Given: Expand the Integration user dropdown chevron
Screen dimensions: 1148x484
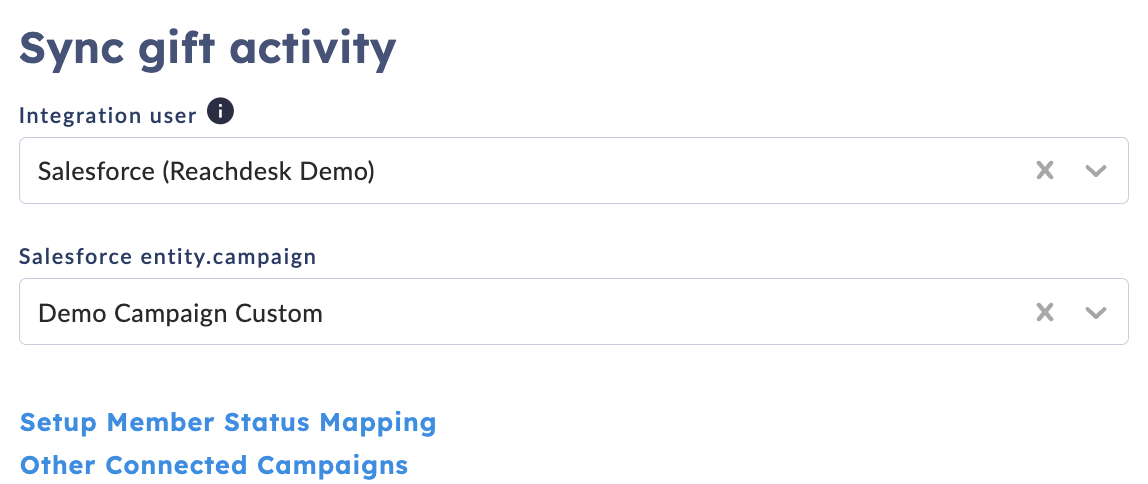Looking at the screenshot, I should [1095, 171].
